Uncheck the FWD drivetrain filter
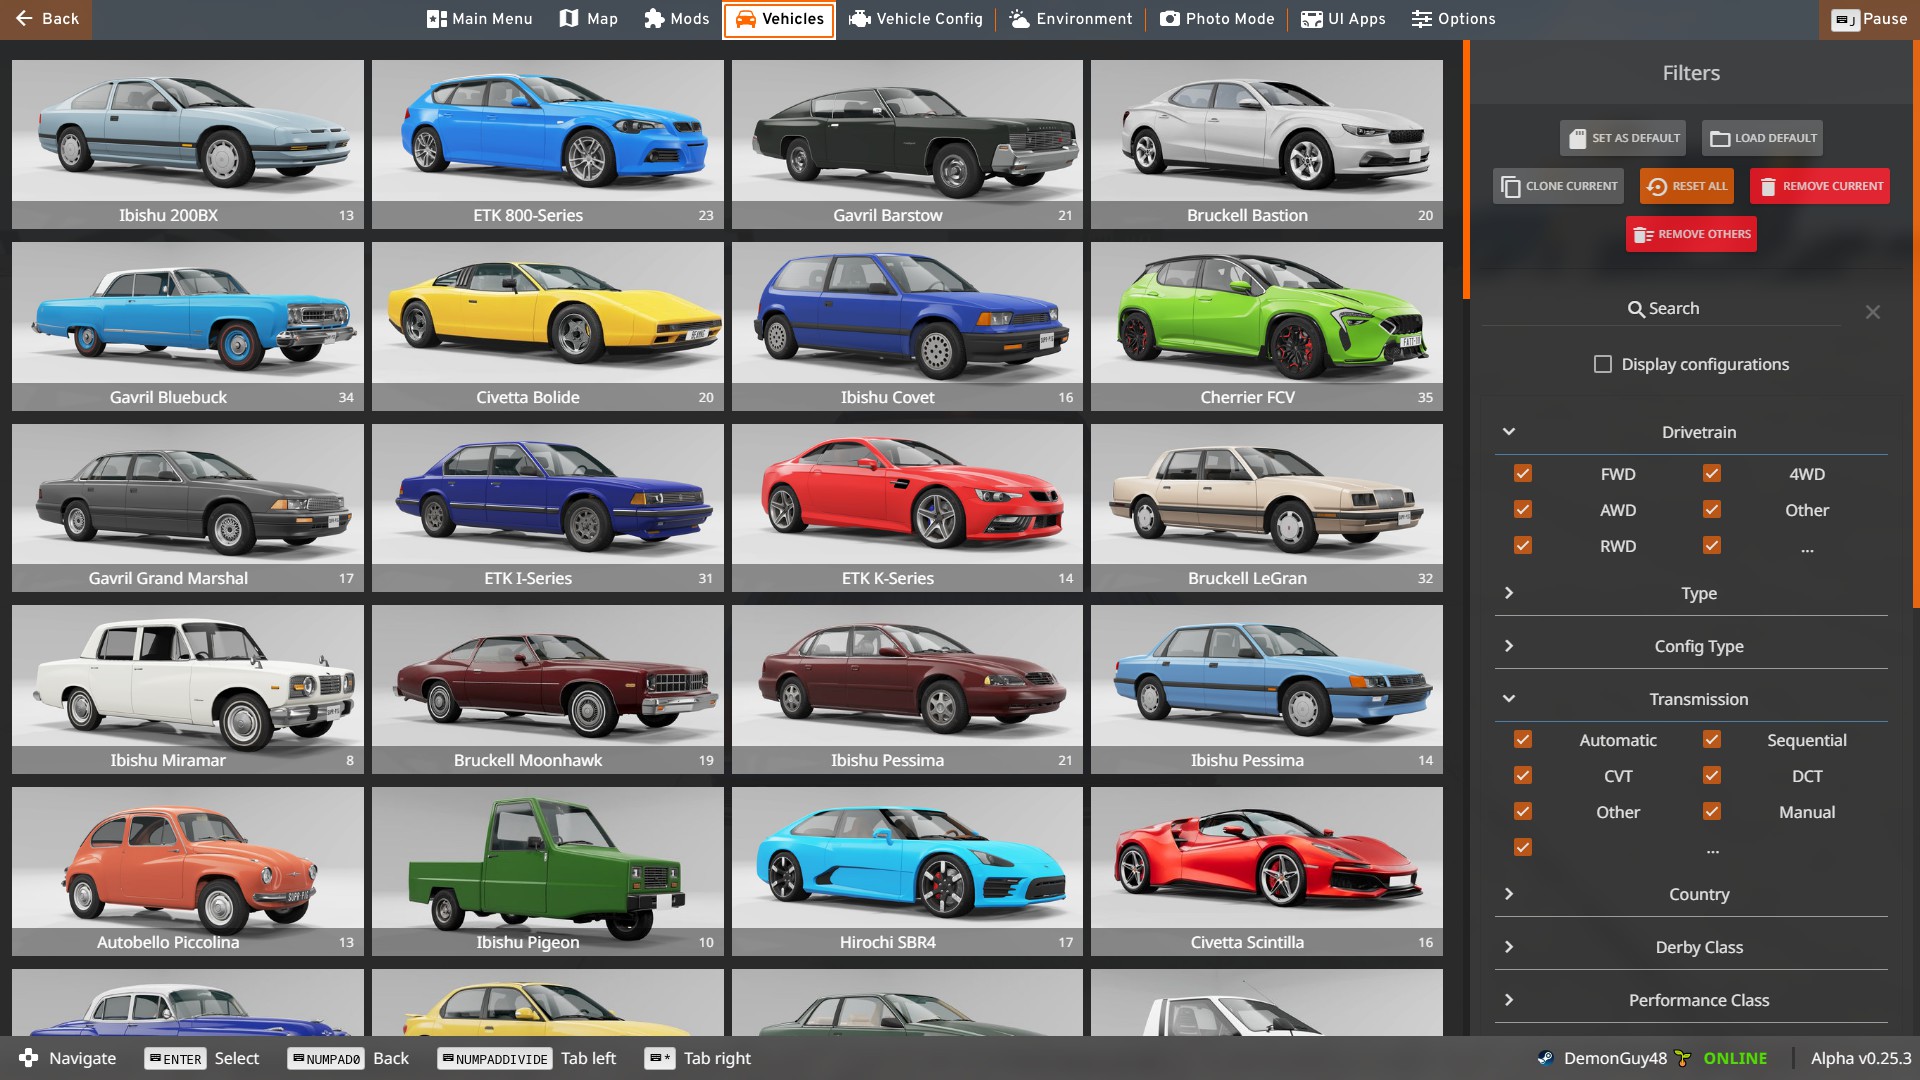 click(1523, 473)
